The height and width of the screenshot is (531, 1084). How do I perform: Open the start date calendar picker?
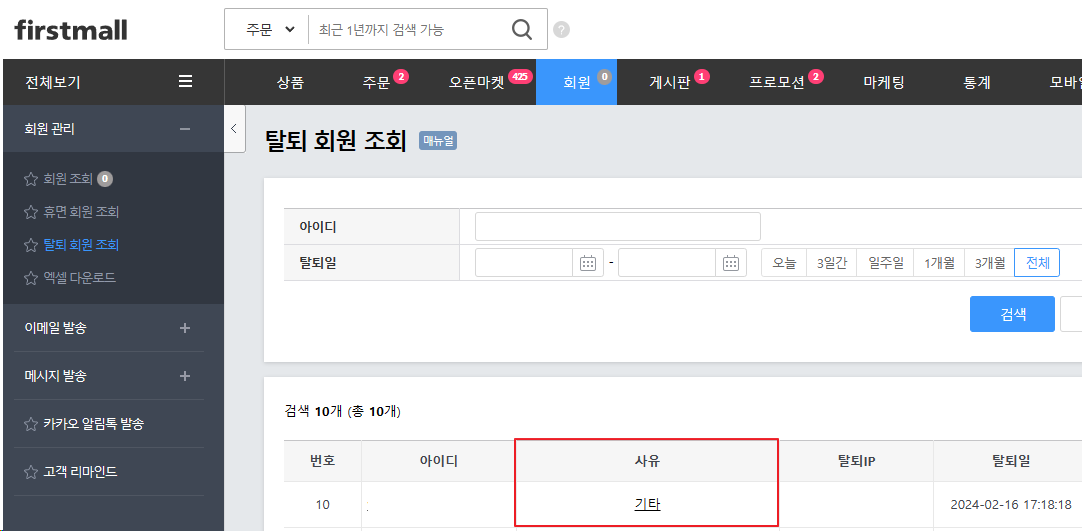588,263
